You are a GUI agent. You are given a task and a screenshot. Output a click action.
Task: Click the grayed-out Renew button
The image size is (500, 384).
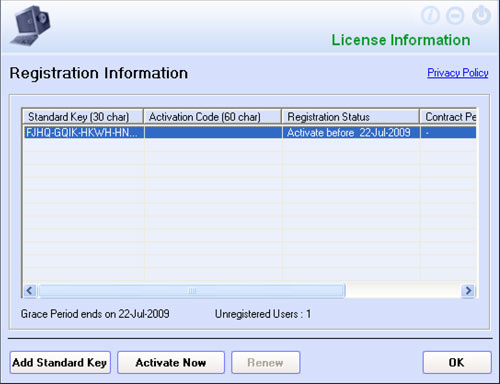266,362
